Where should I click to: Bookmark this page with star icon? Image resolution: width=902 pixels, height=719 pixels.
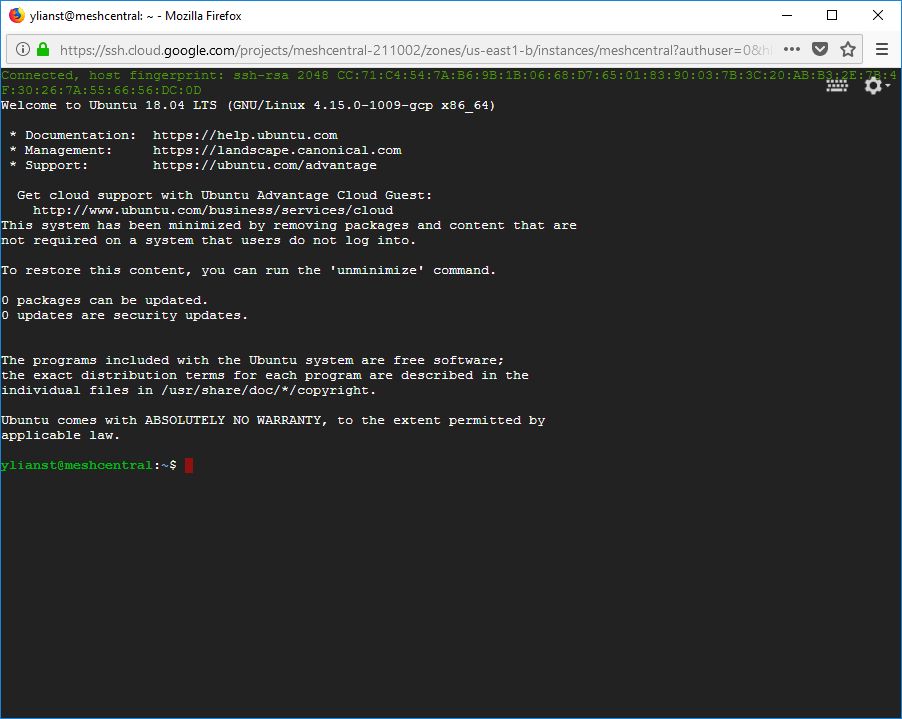[x=847, y=49]
